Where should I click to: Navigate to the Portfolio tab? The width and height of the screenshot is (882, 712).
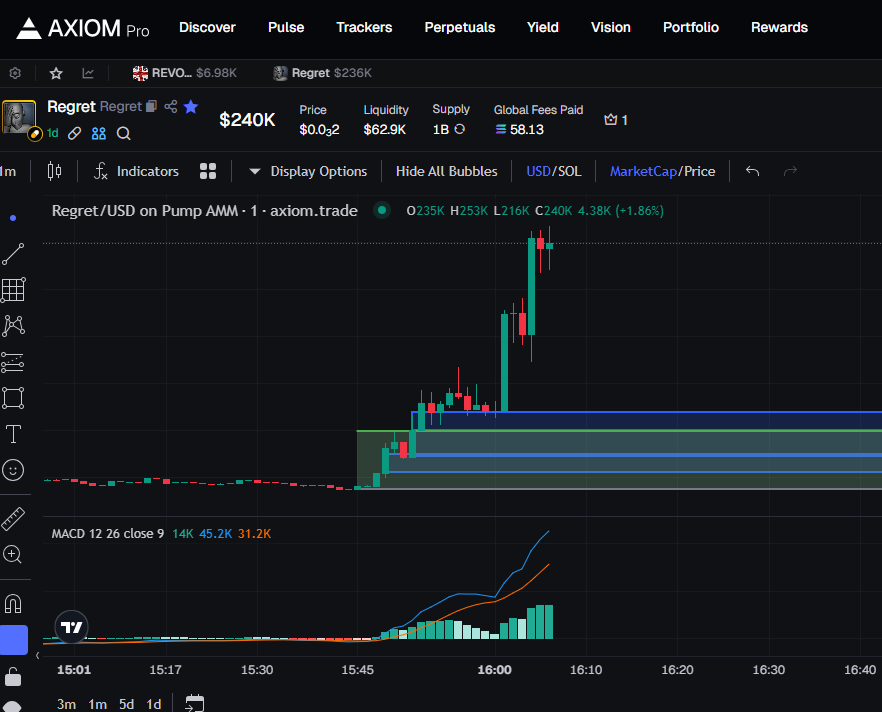[x=691, y=28]
